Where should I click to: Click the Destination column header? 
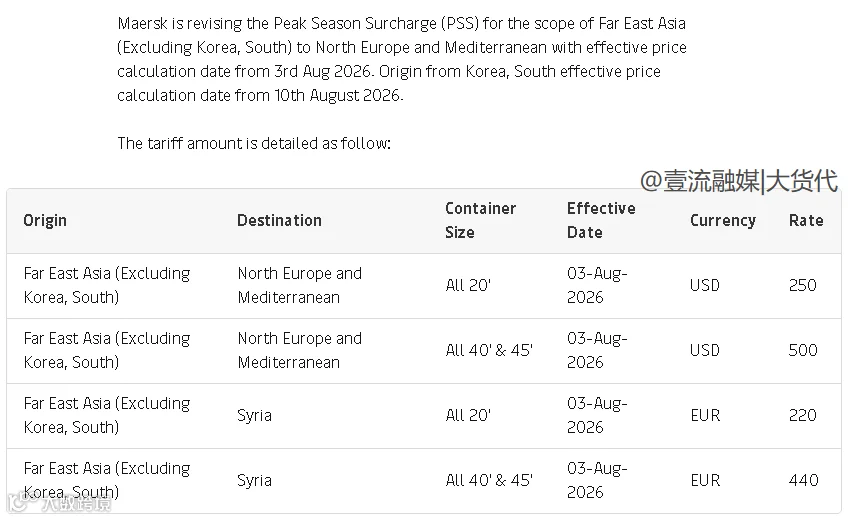point(279,221)
